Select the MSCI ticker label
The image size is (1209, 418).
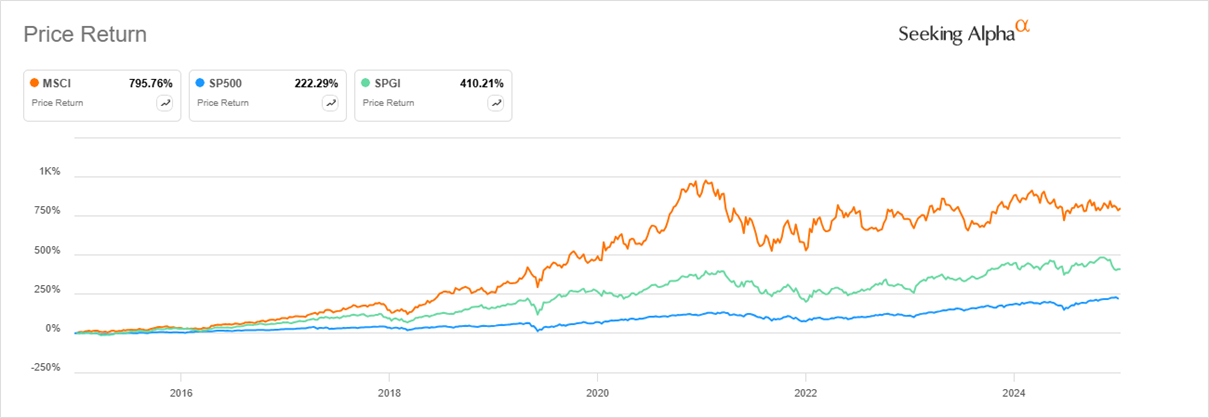(x=57, y=83)
